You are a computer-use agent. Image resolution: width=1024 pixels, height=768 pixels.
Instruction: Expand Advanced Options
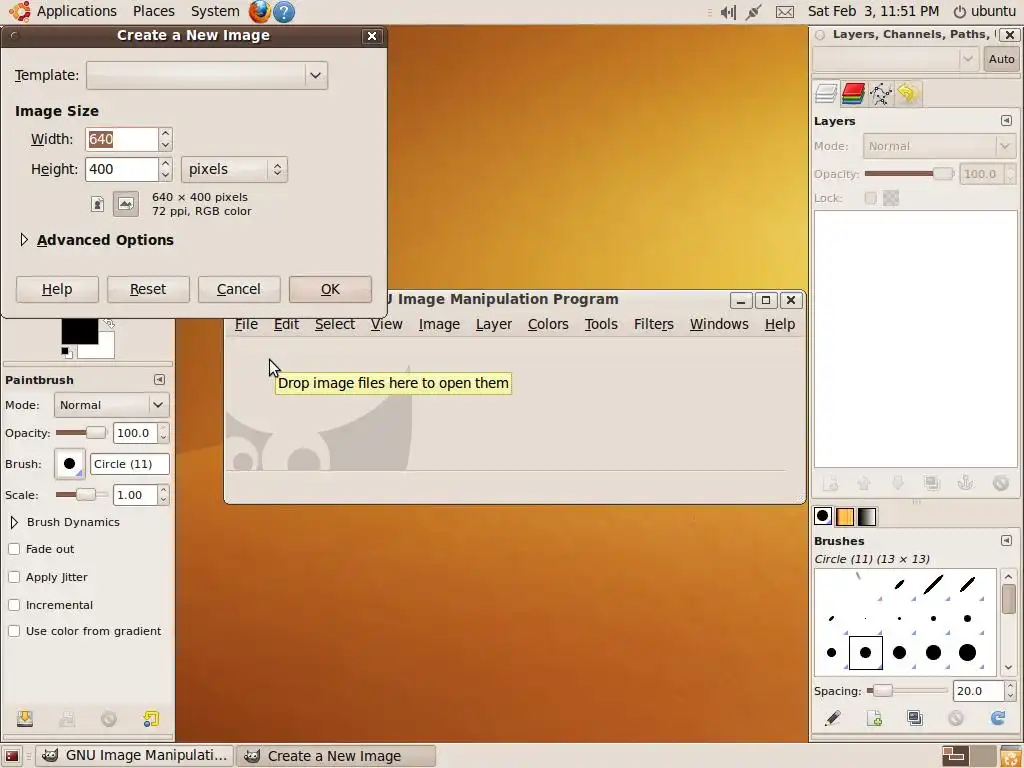point(24,240)
